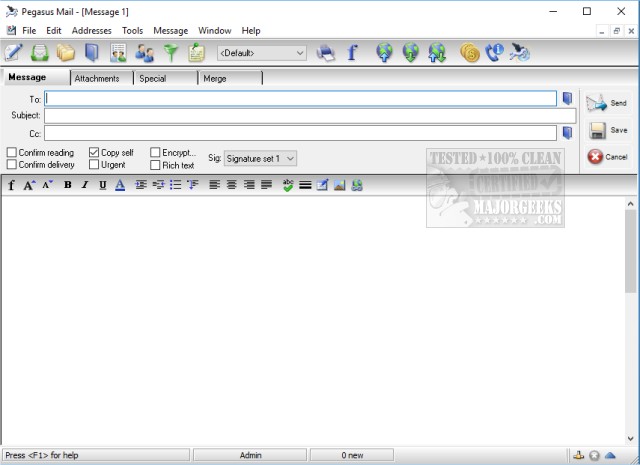Apply italic formatting
The image size is (640, 465).
pyautogui.click(x=85, y=185)
